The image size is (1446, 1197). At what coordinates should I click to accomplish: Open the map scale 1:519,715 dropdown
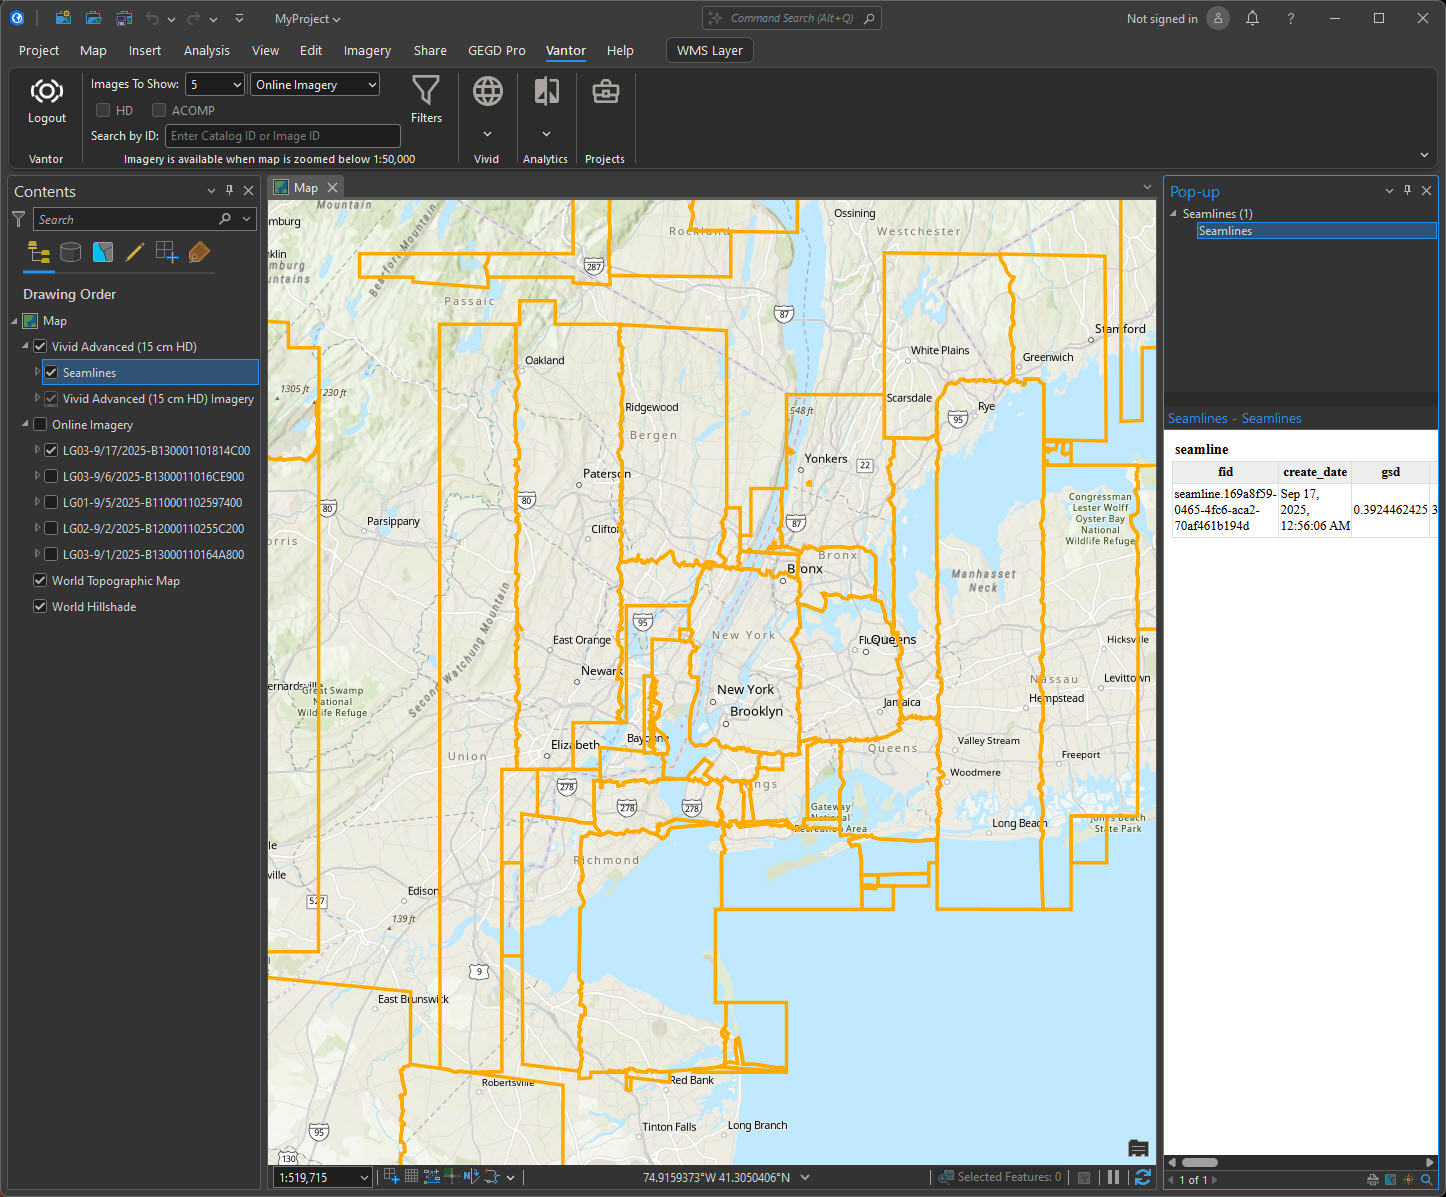coord(364,1178)
